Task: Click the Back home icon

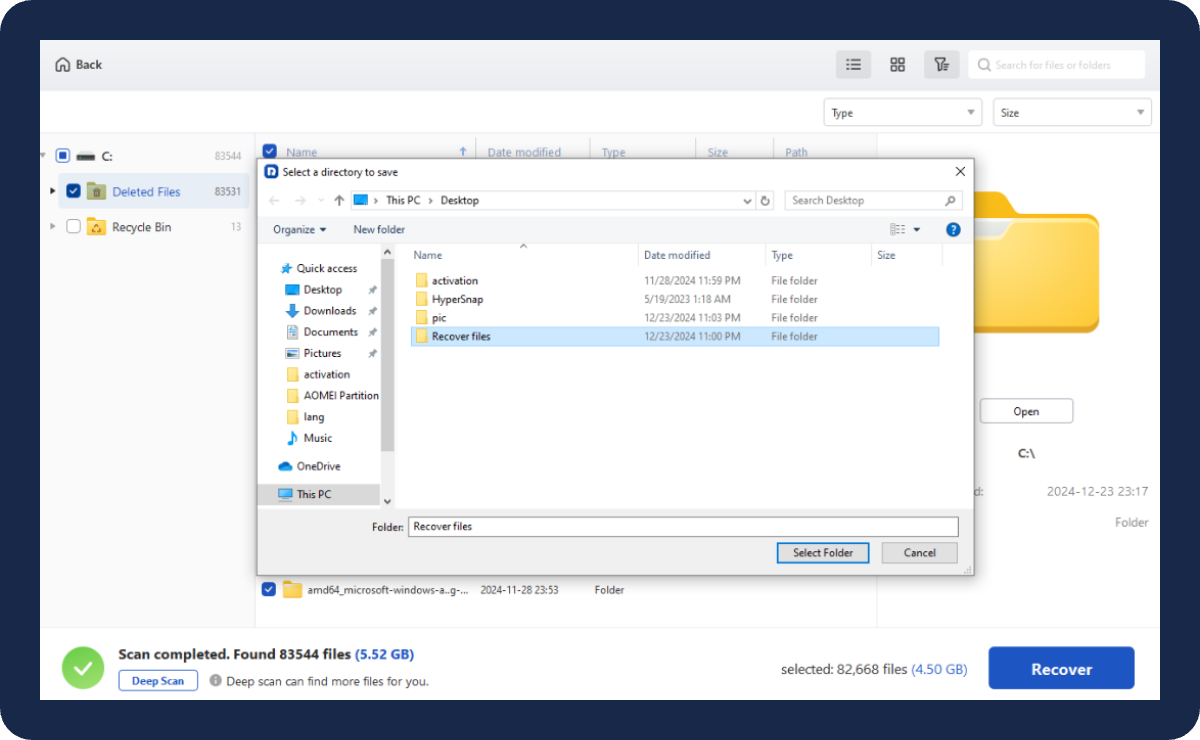Action: (x=62, y=65)
